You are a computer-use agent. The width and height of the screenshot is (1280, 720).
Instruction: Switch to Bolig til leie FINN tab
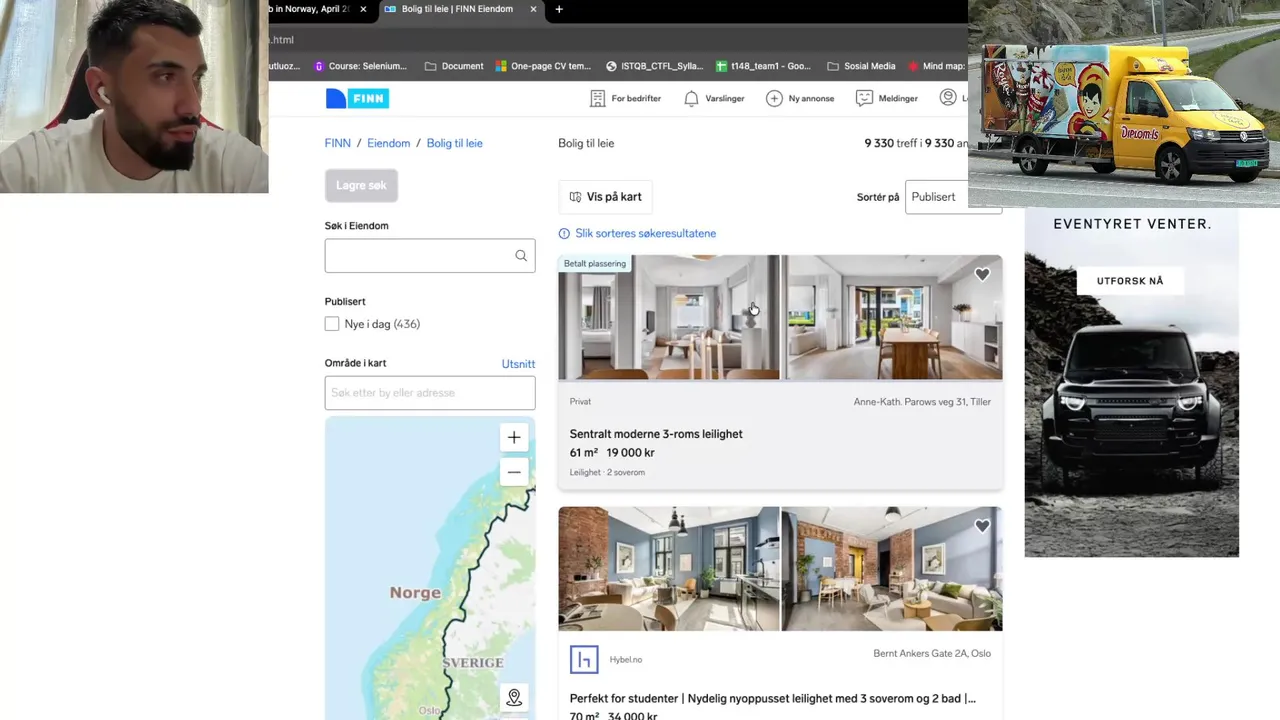456,9
